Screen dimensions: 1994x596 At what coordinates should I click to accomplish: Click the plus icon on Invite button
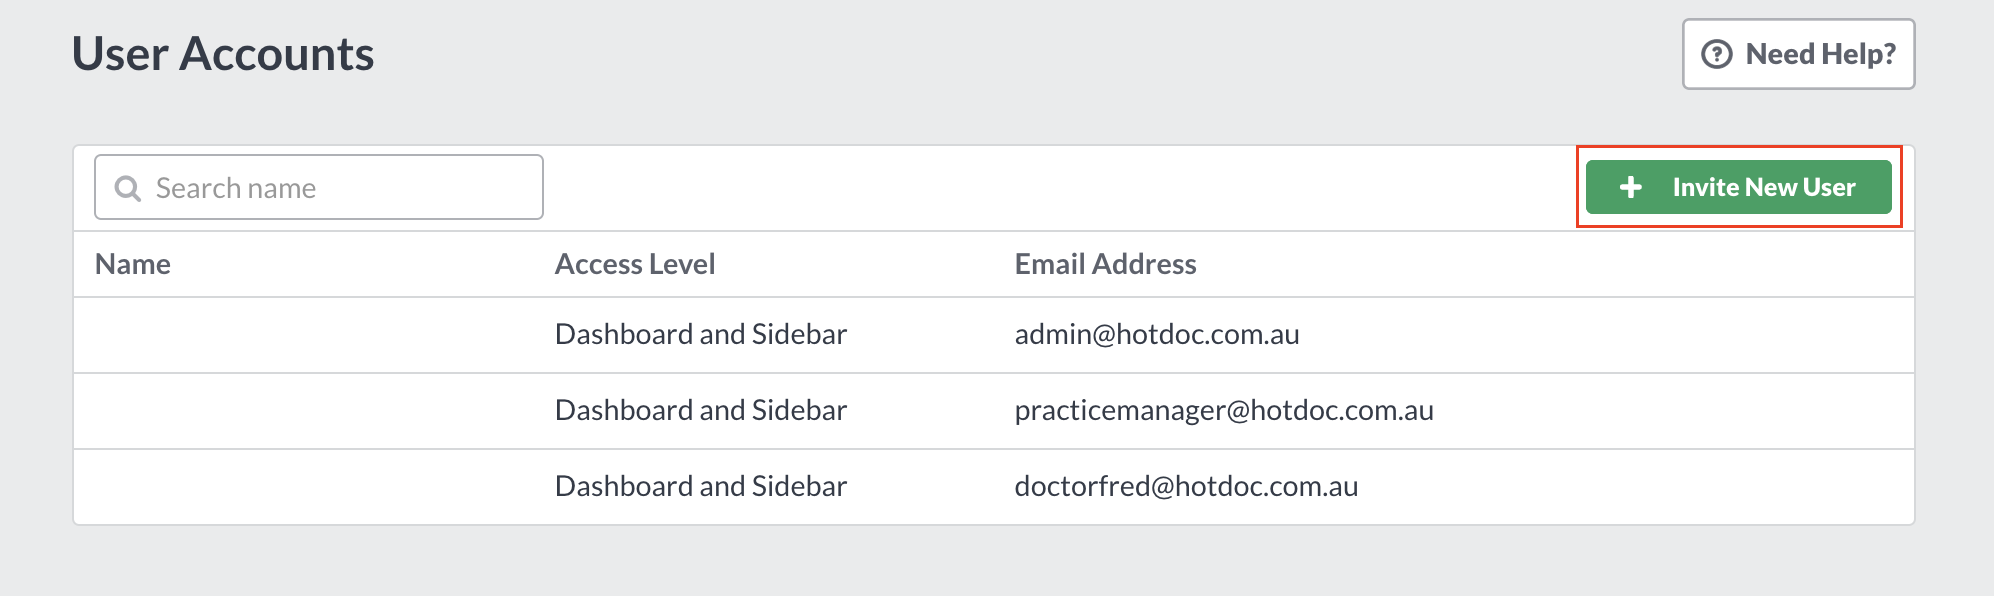1631,187
